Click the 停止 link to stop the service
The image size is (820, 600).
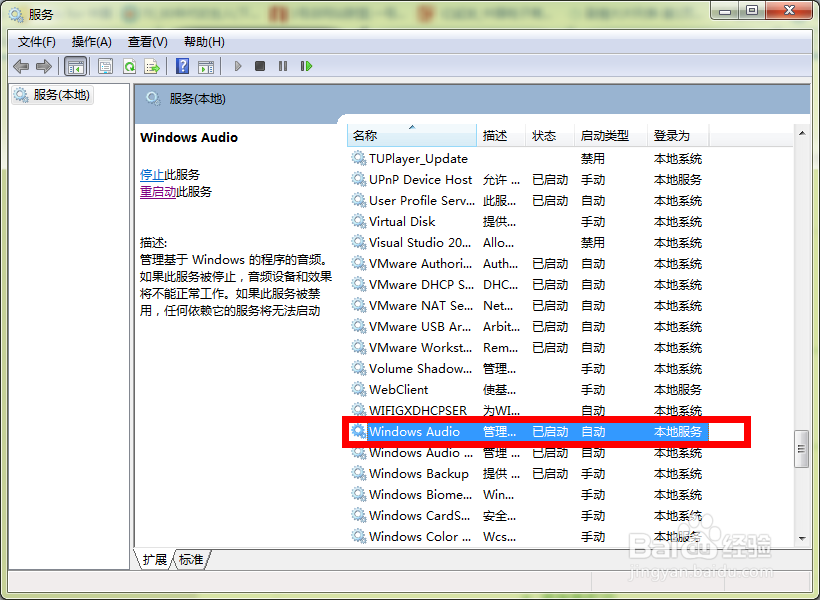[x=152, y=175]
